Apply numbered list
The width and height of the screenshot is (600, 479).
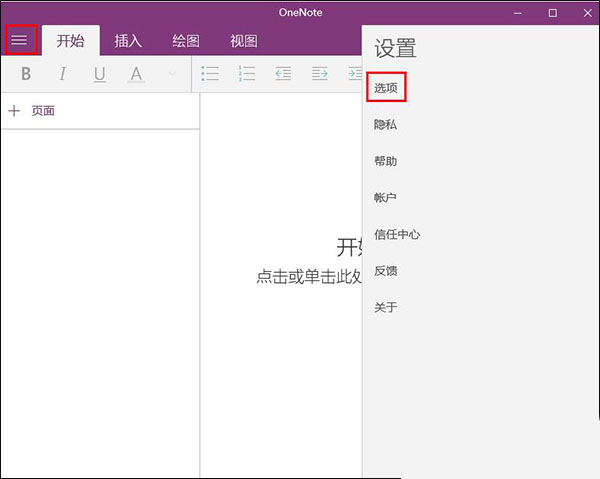tap(247, 73)
